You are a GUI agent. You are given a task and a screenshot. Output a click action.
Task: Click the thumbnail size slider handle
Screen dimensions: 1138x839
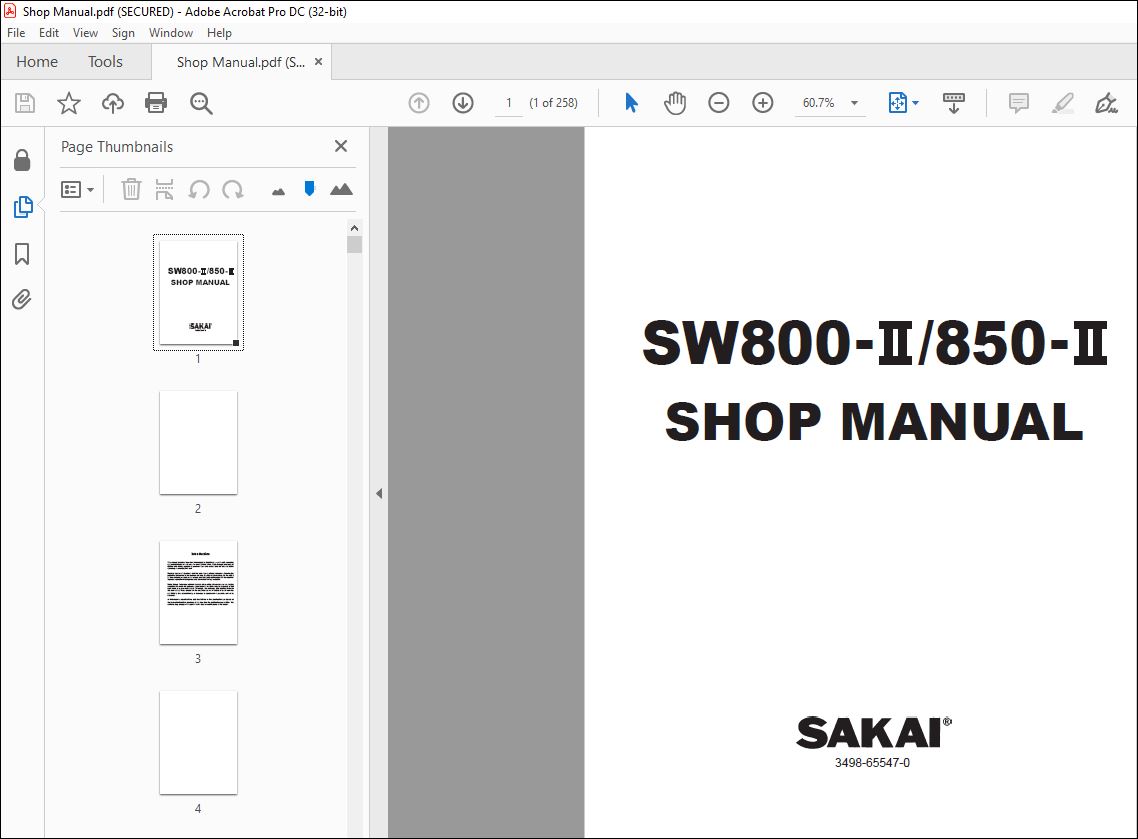point(309,189)
